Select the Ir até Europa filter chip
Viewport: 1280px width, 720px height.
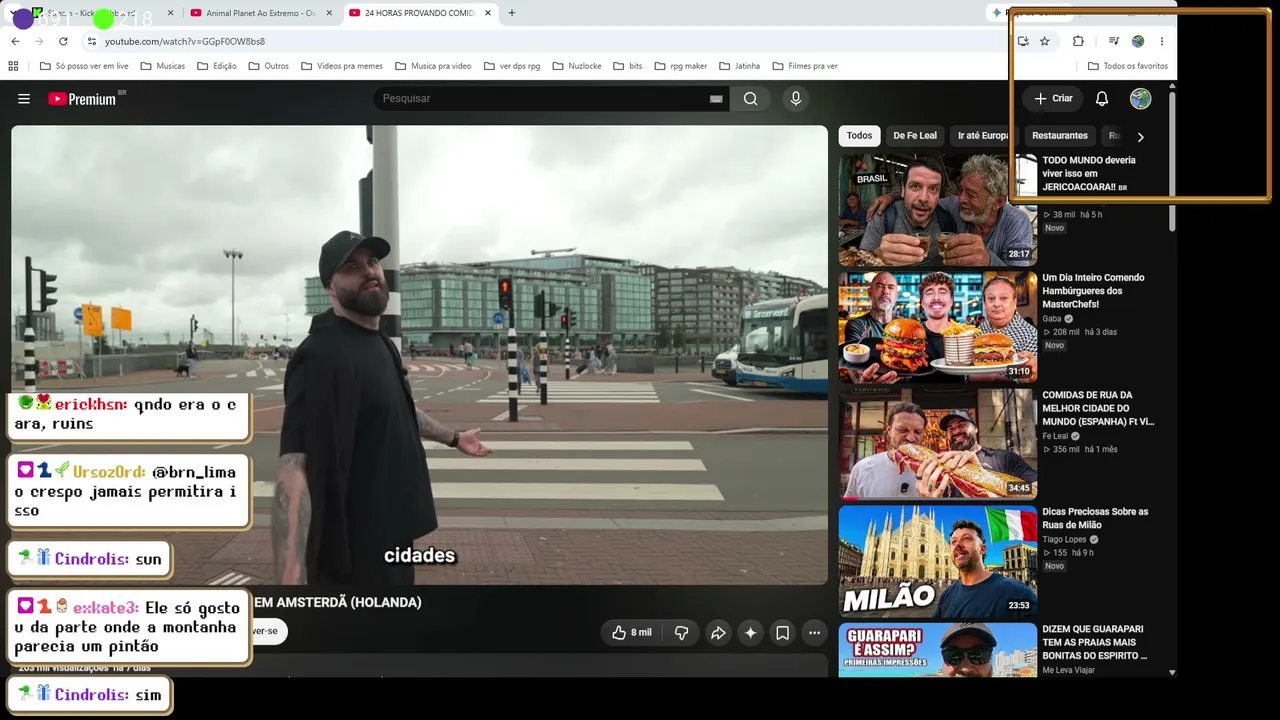click(982, 136)
